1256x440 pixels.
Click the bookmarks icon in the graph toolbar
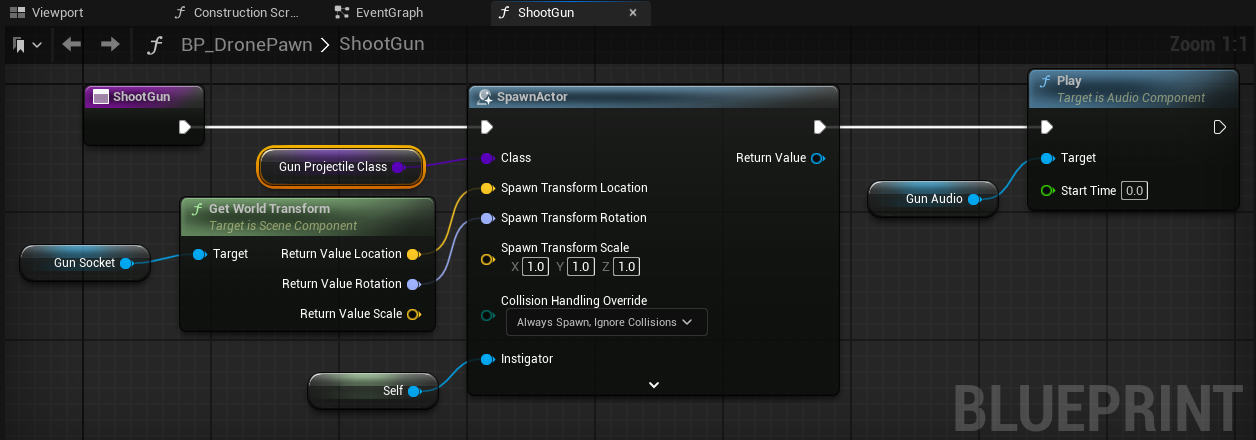pyautogui.click(x=20, y=45)
